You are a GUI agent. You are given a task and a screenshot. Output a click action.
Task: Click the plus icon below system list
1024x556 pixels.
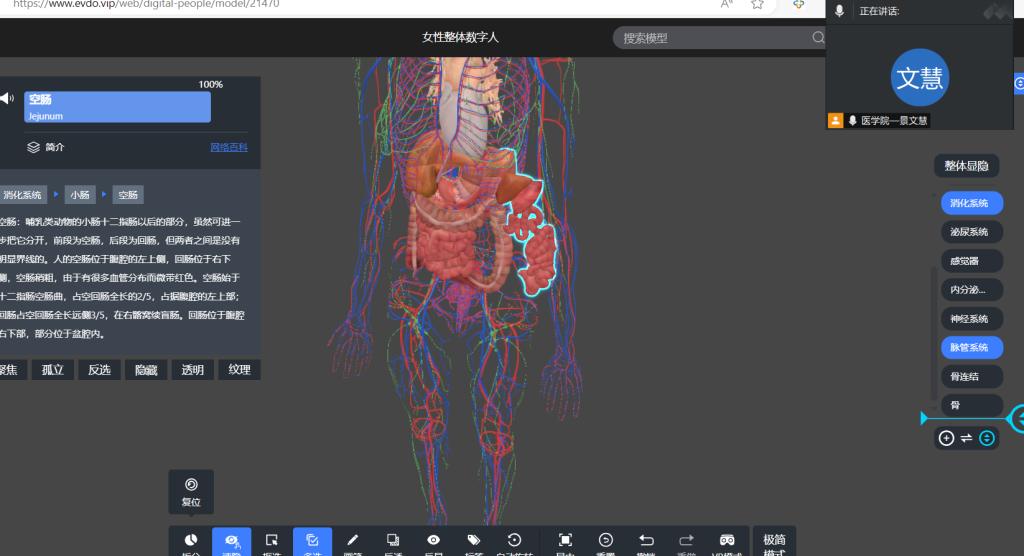pos(947,438)
